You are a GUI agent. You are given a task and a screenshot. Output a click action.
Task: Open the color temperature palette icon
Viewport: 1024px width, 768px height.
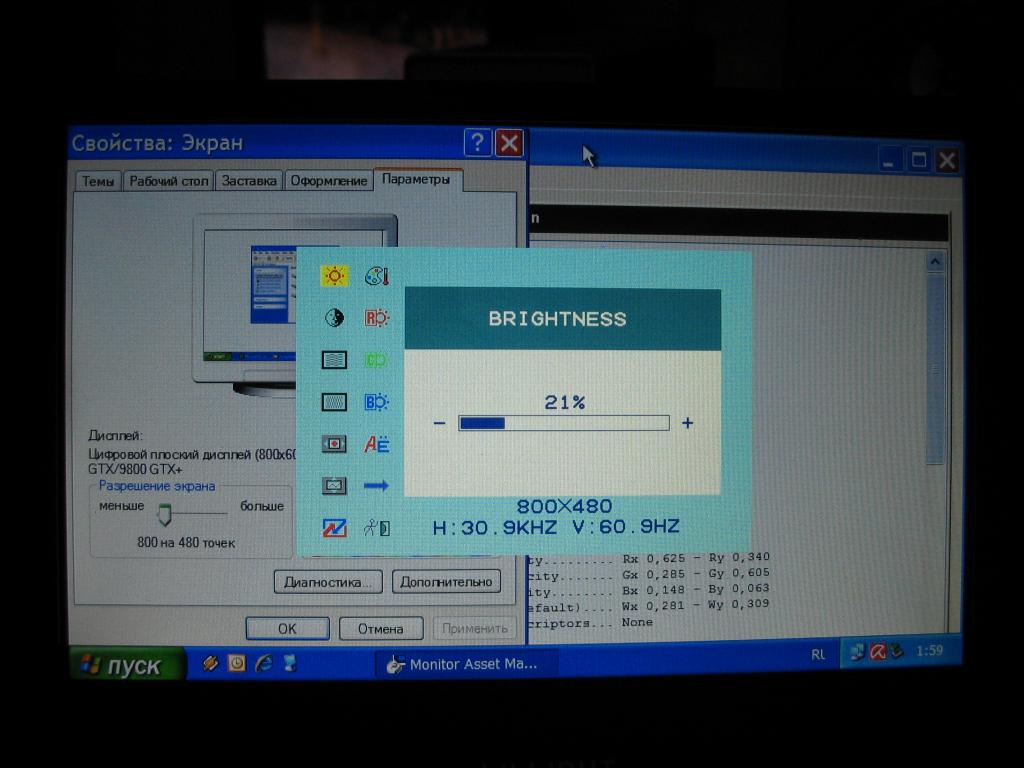376,276
